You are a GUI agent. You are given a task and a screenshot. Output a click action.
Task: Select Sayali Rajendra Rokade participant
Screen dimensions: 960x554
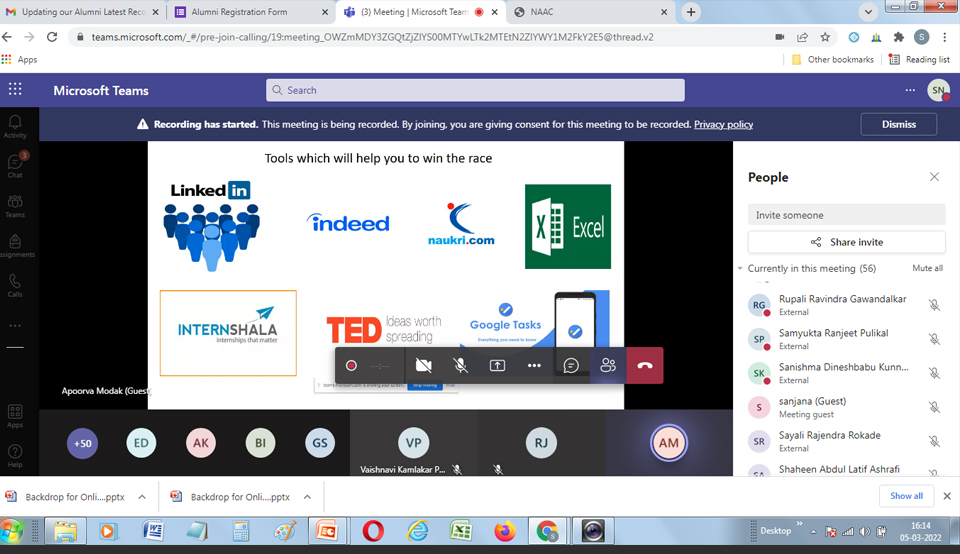pos(846,441)
